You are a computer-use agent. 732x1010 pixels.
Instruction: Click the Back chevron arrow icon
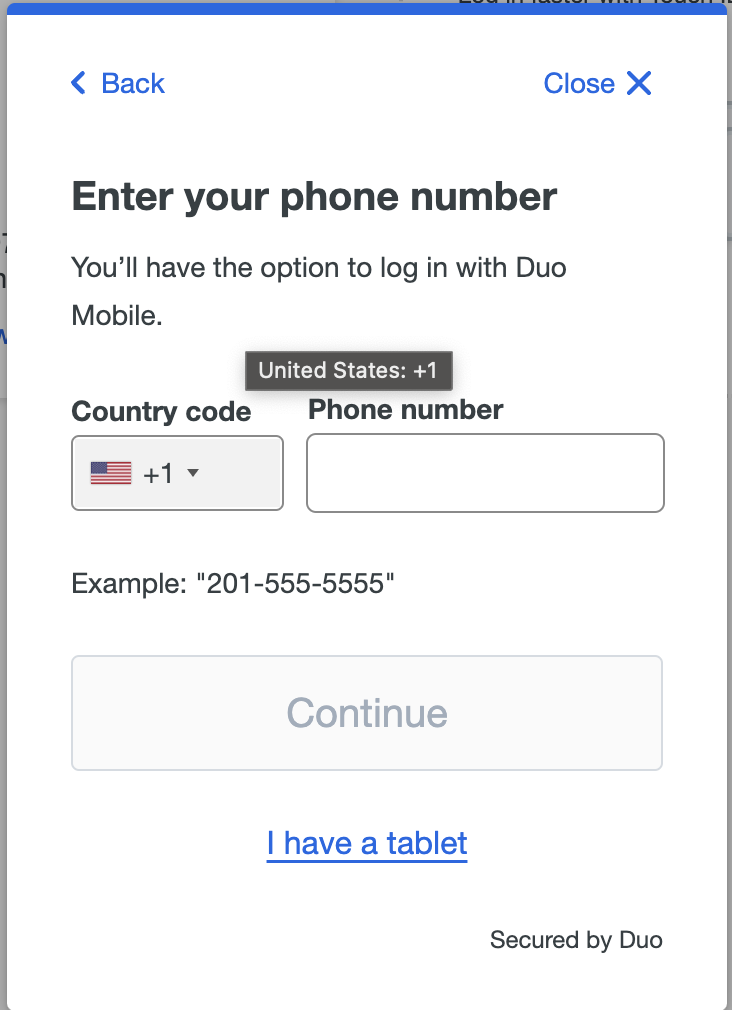coord(79,83)
